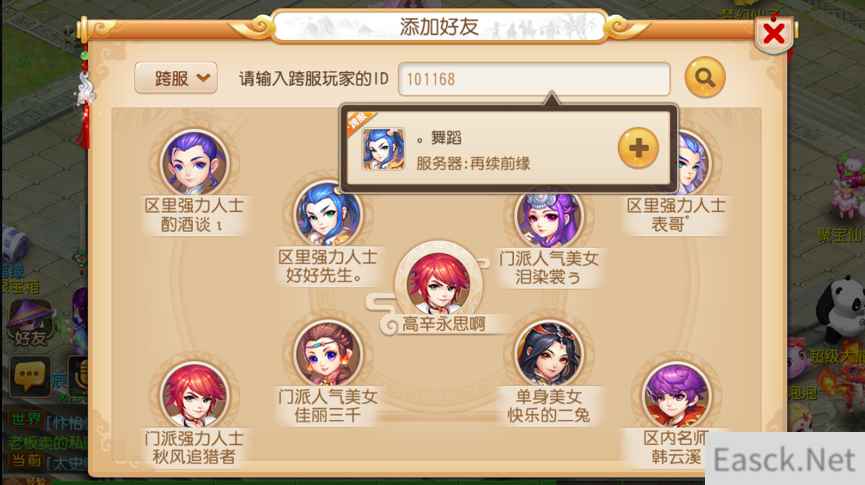
Task: Add player 舞蹈 with plus button
Action: [638, 148]
